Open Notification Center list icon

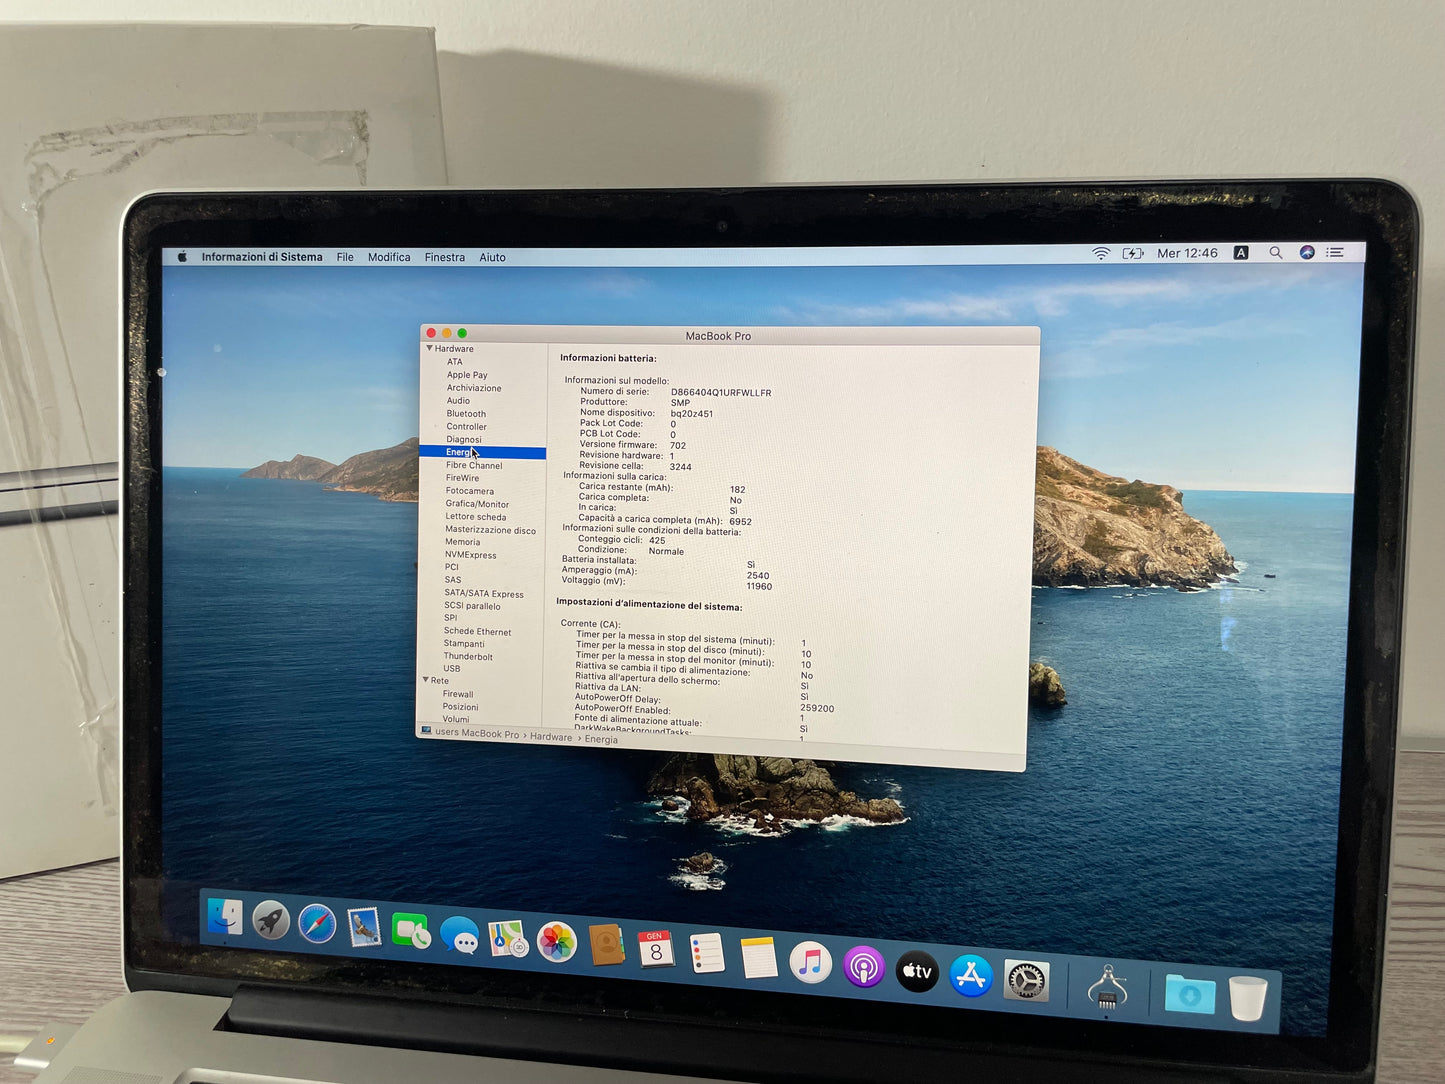pos(1335,253)
